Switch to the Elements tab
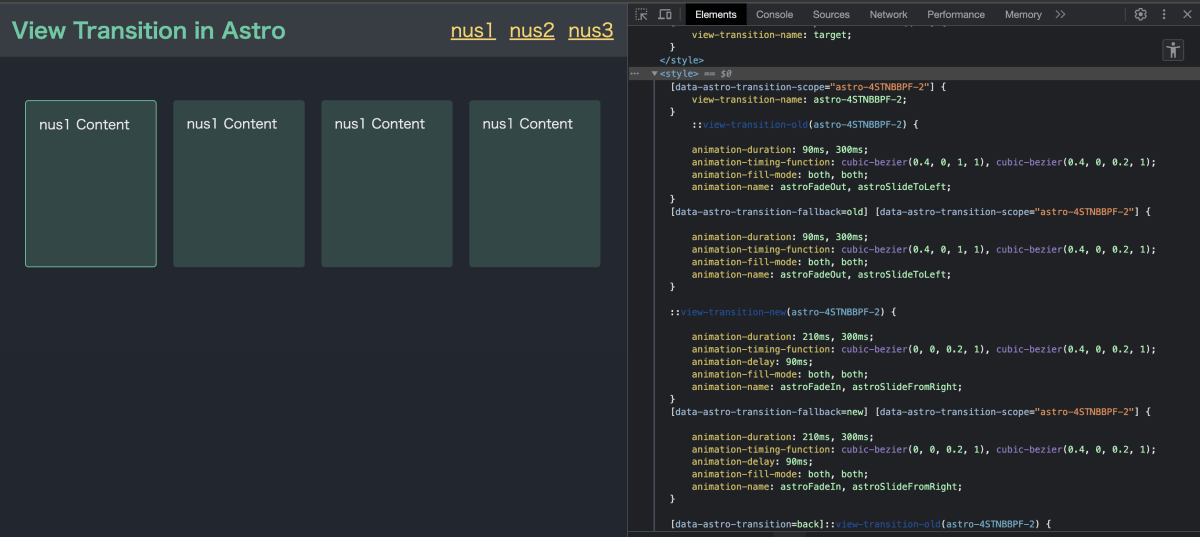The width and height of the screenshot is (1200, 537). [716, 14]
